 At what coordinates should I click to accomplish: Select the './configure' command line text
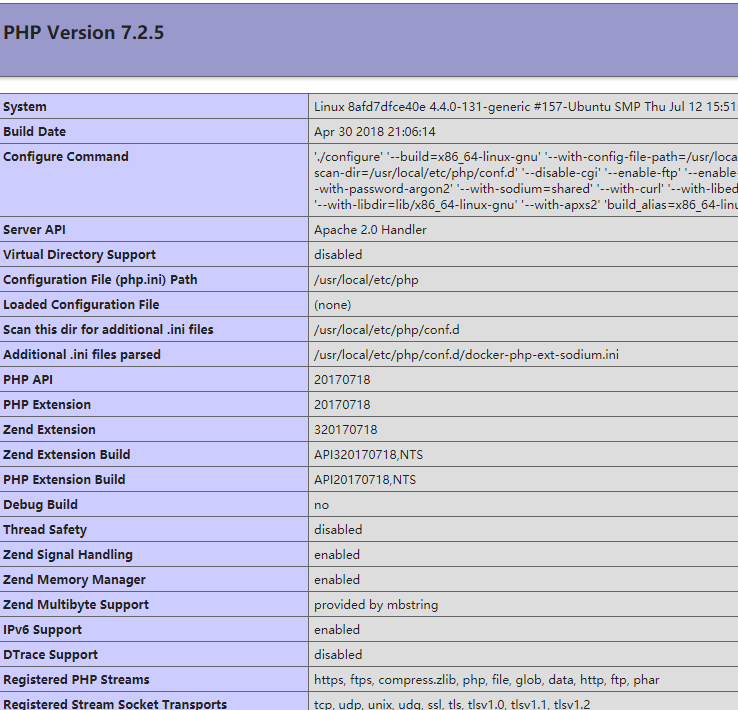point(526,181)
